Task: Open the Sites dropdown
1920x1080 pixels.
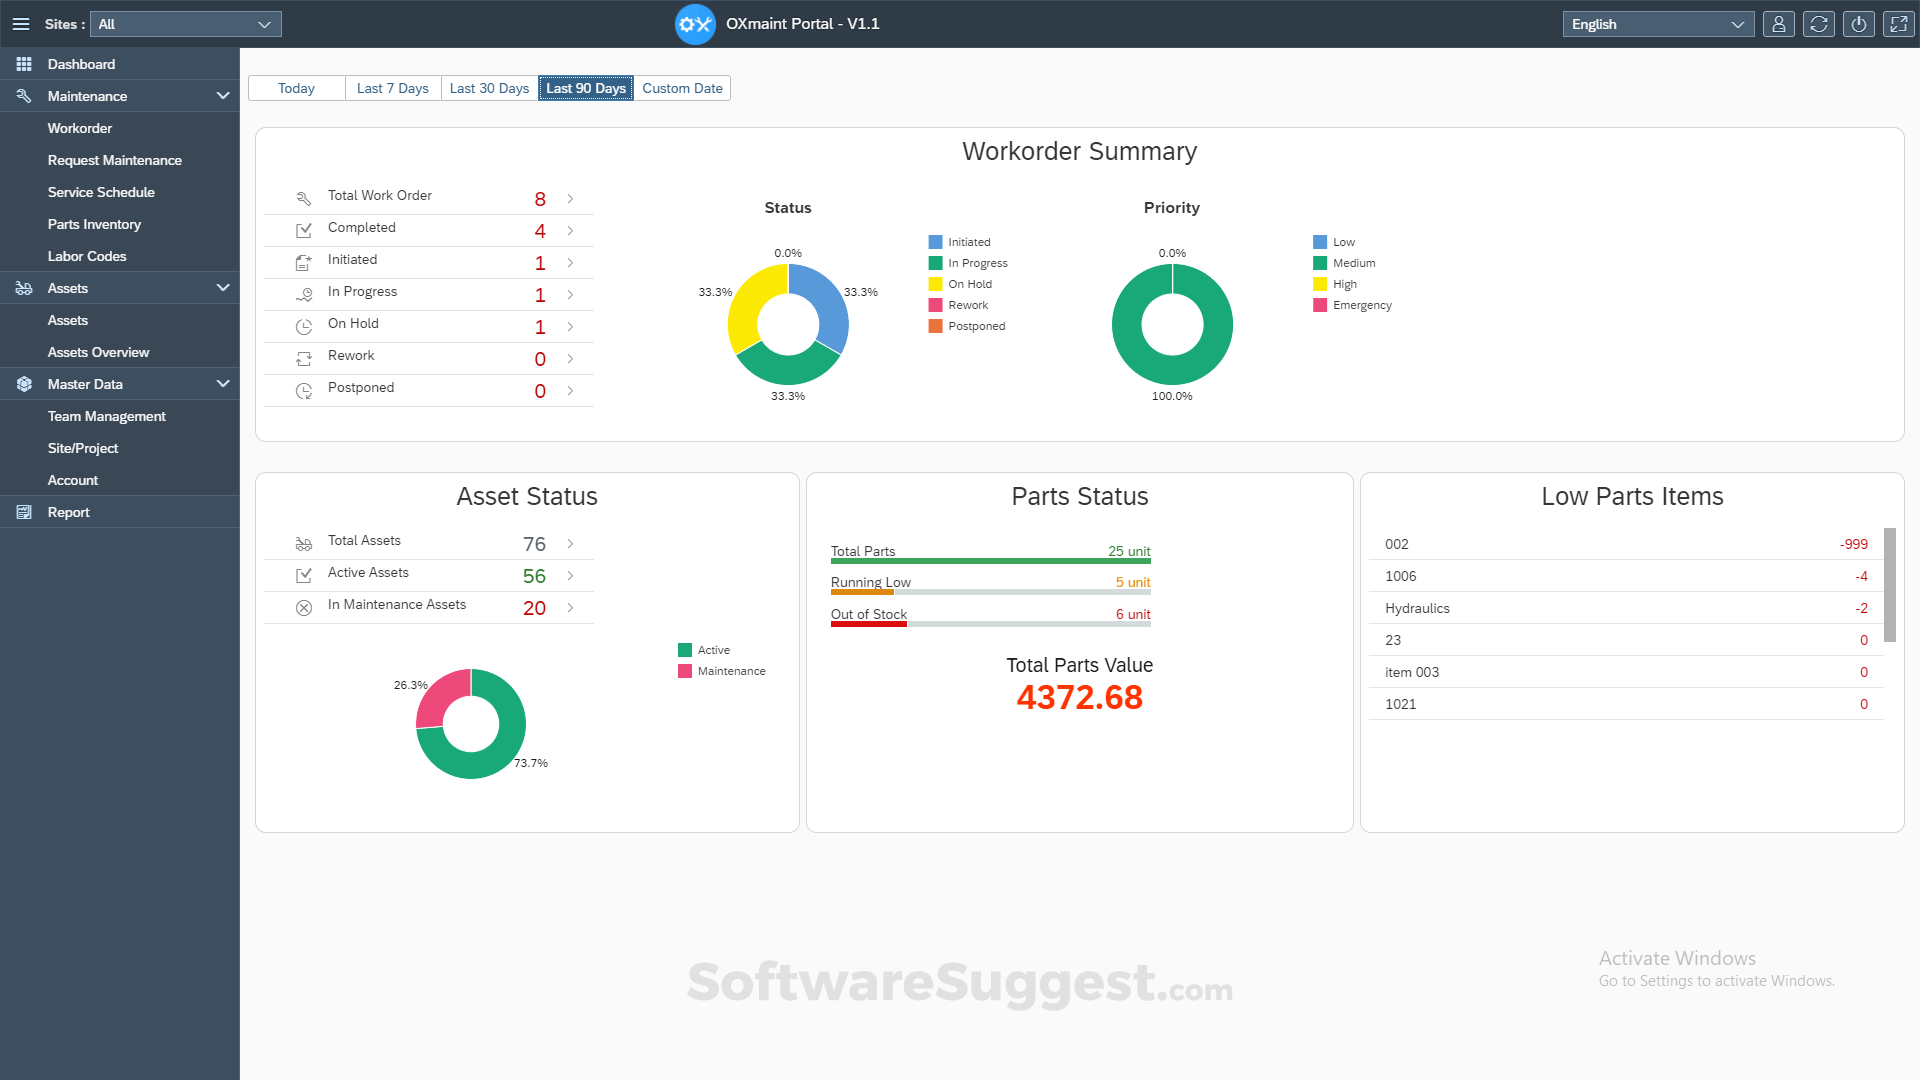Action: pyautogui.click(x=186, y=24)
